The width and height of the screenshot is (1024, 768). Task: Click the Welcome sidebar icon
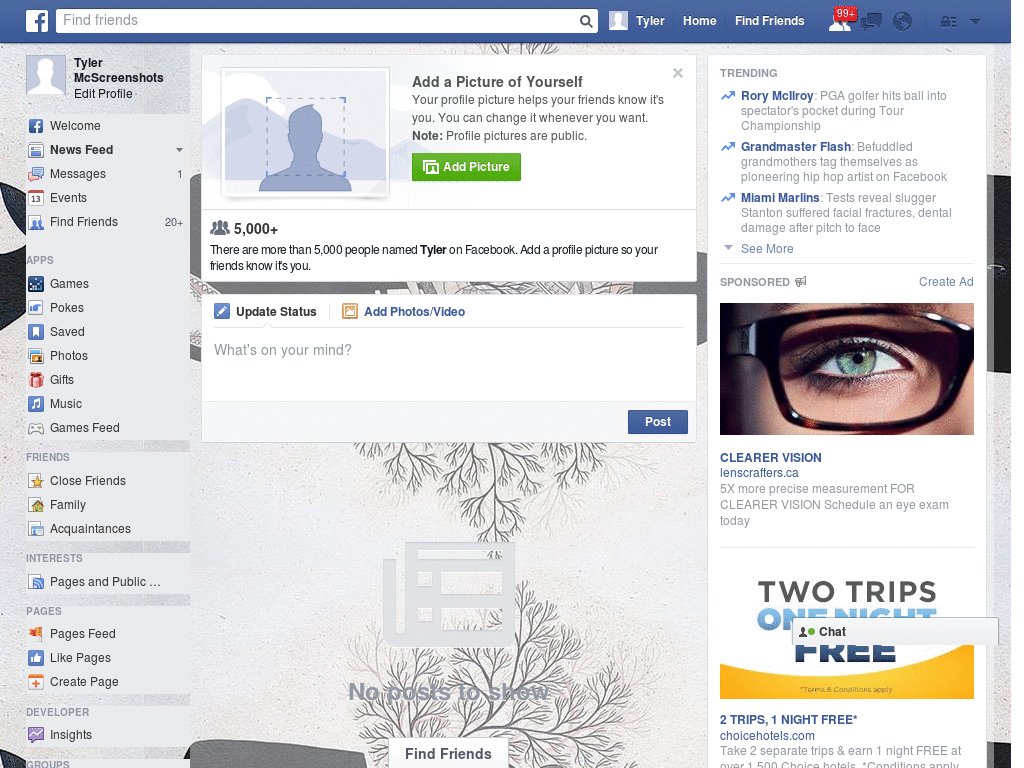(36, 126)
